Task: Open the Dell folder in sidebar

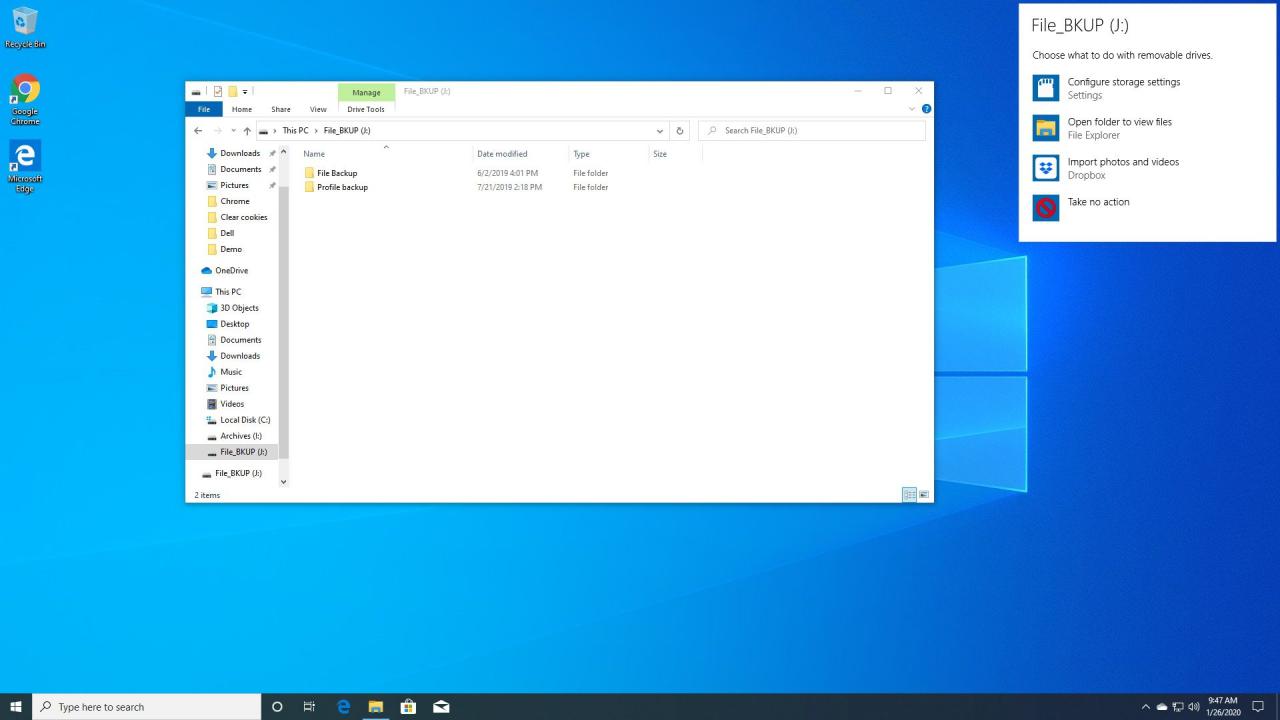Action: [227, 233]
